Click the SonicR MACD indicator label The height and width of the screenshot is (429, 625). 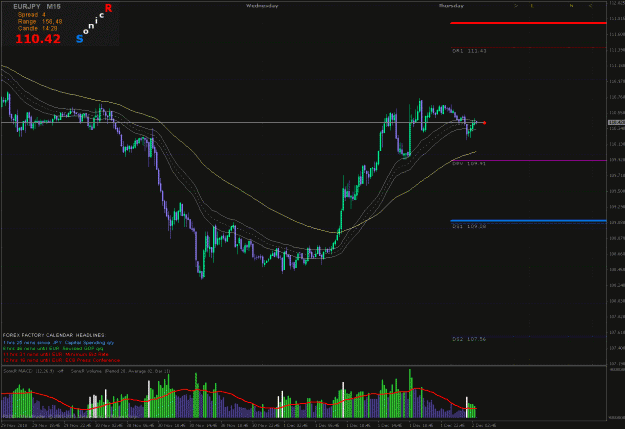(33, 371)
